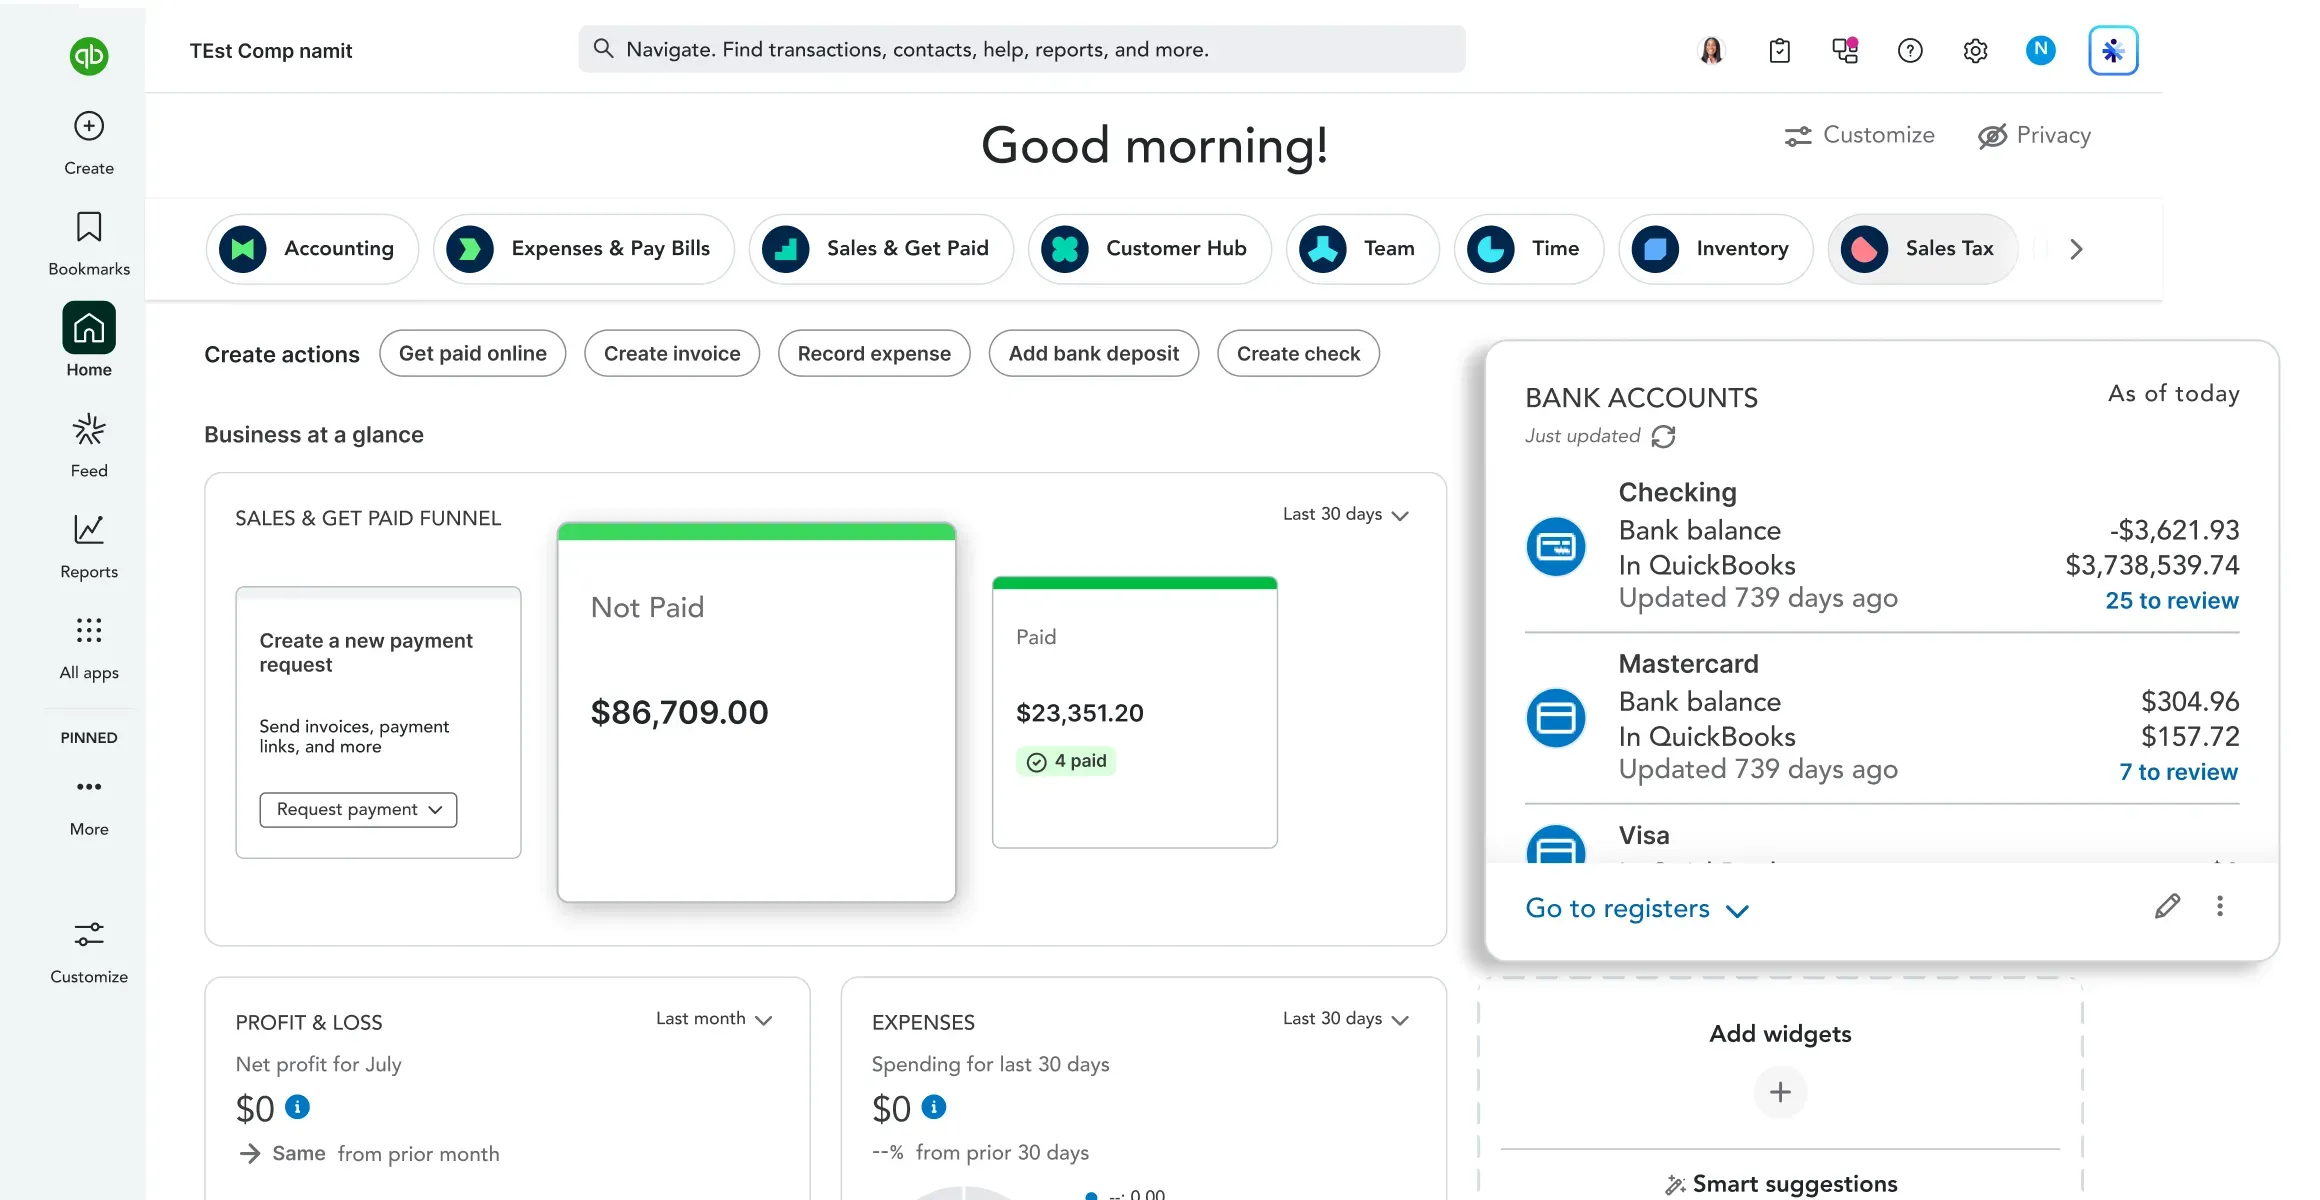
Task: Open the notifications devices icon
Action: coord(1845,50)
